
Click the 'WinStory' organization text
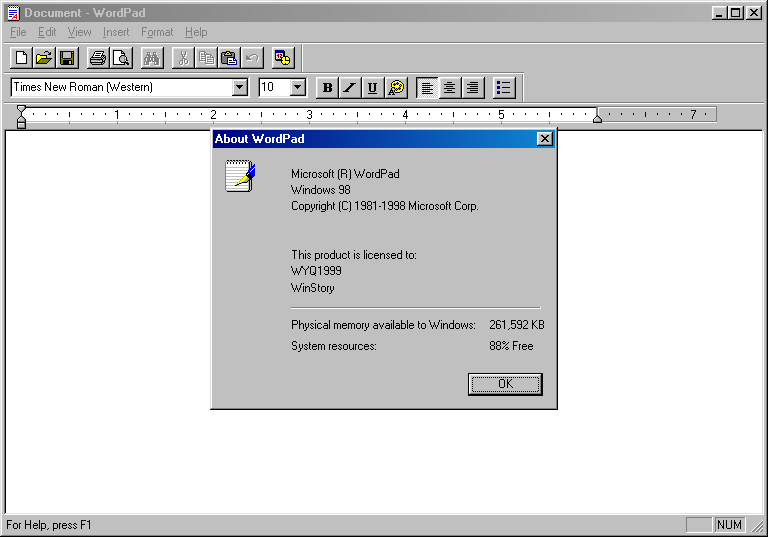pos(312,288)
